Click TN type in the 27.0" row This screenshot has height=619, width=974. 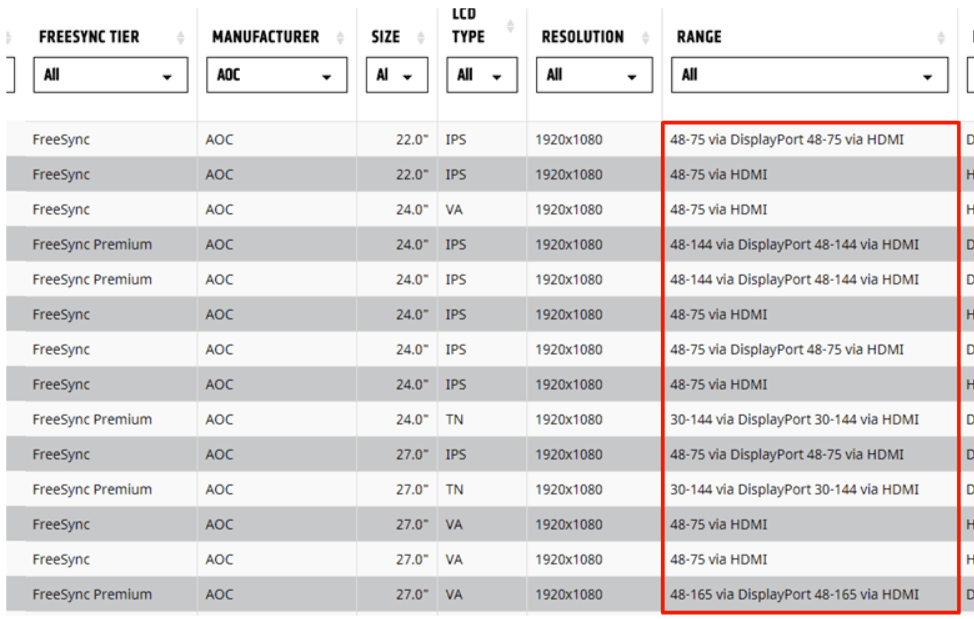454,489
